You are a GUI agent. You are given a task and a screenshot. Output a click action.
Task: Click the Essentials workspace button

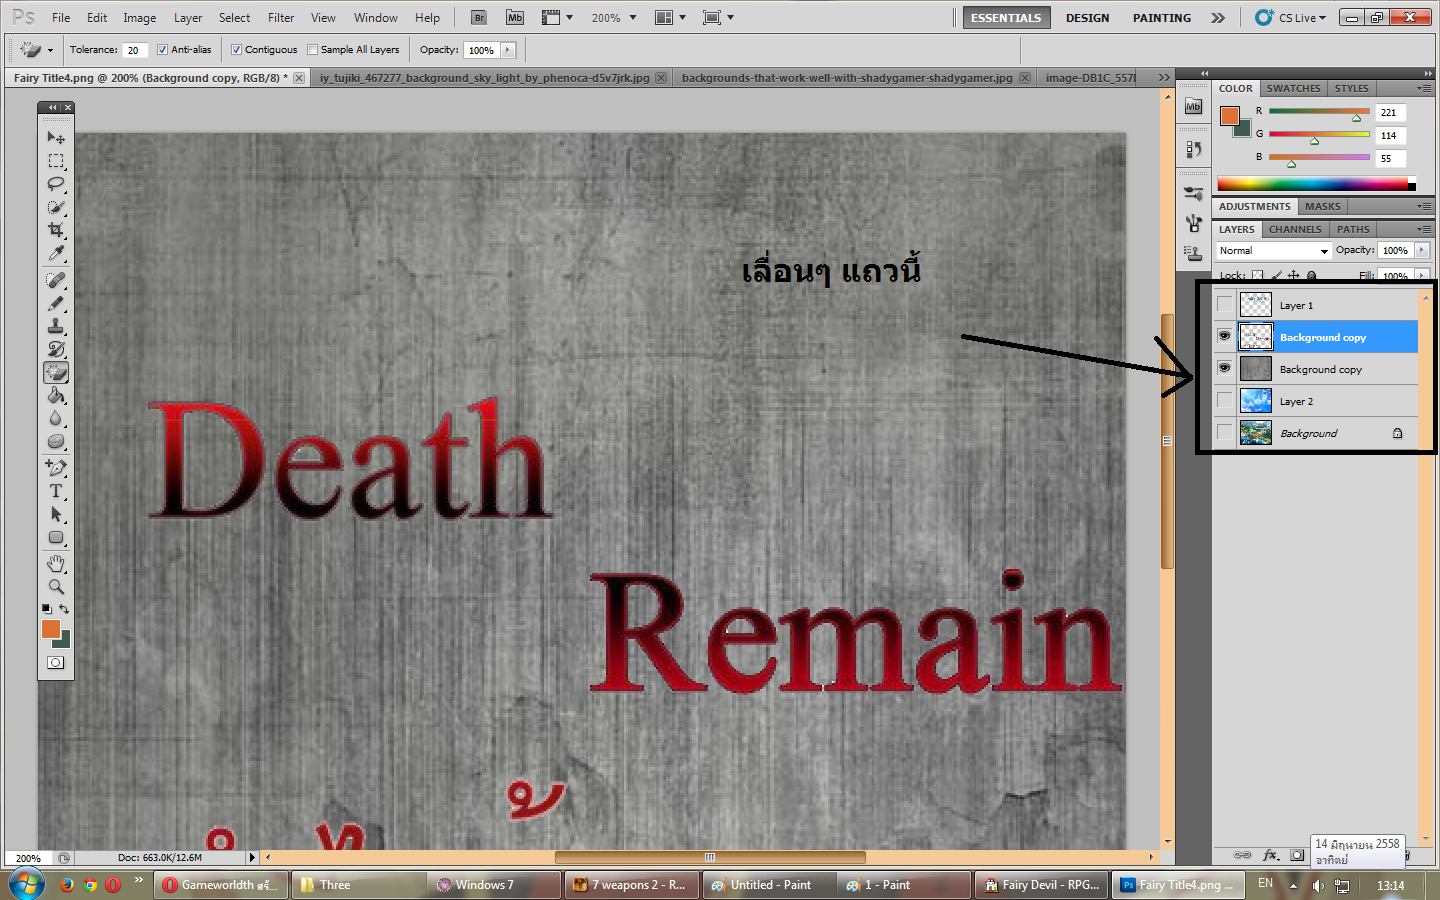click(1006, 17)
